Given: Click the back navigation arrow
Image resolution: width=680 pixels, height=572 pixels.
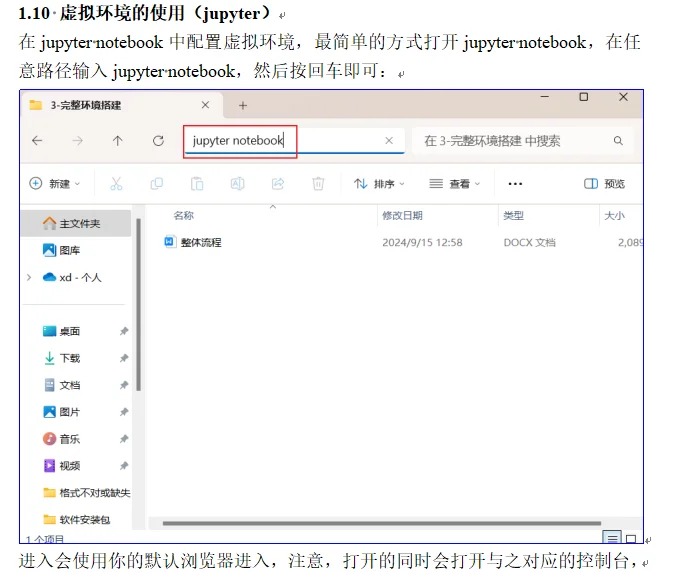Looking at the screenshot, I should 37,141.
